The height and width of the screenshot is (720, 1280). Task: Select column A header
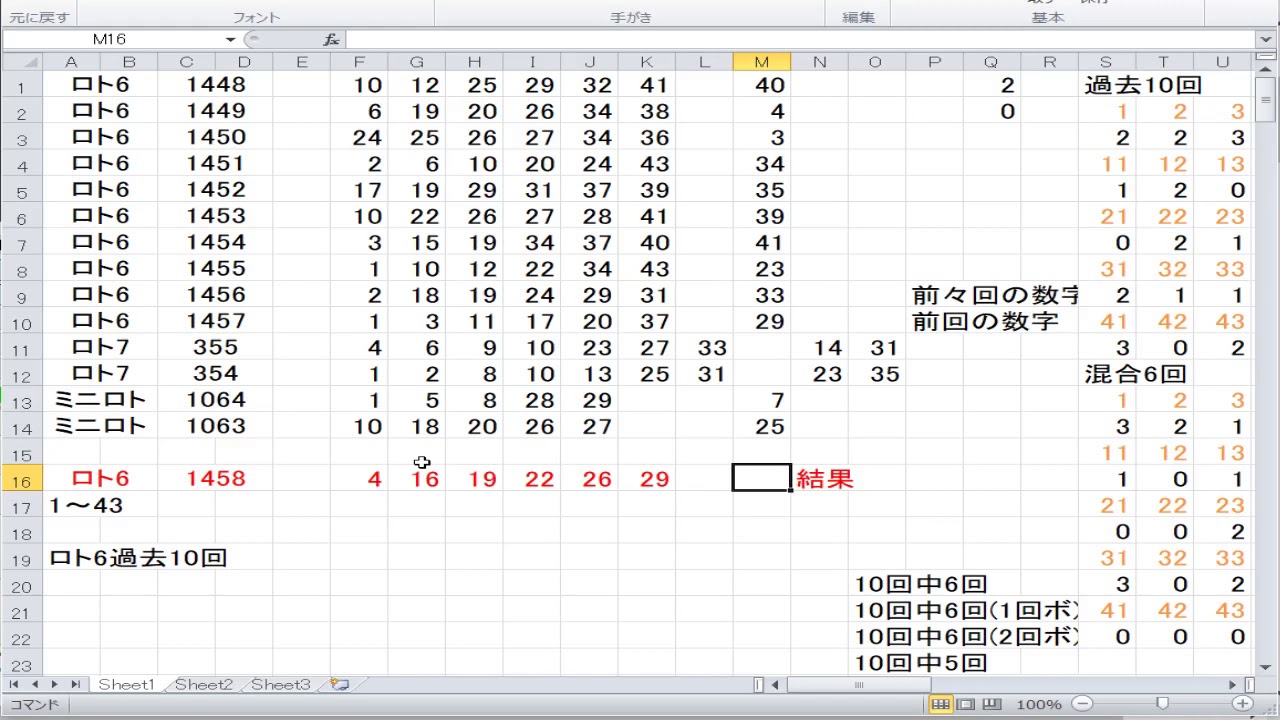tap(71, 62)
